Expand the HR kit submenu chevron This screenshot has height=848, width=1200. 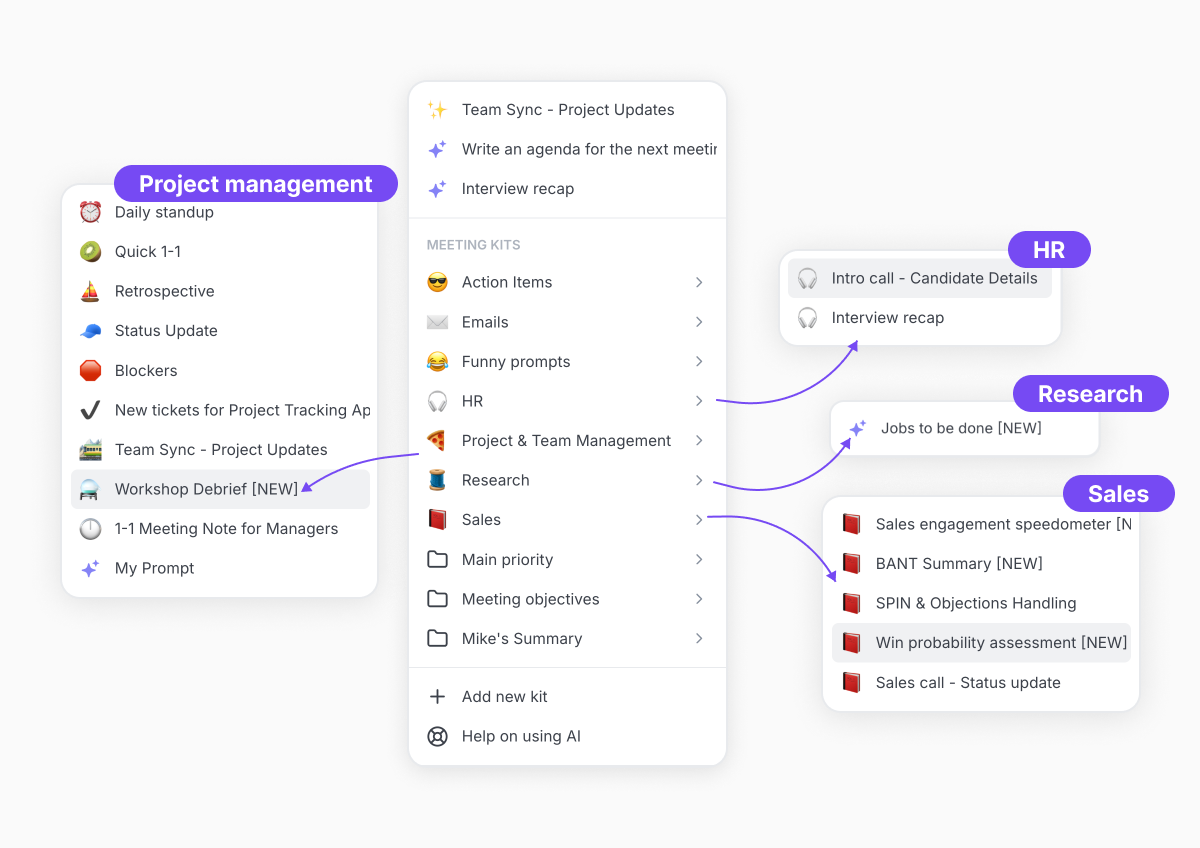(699, 401)
